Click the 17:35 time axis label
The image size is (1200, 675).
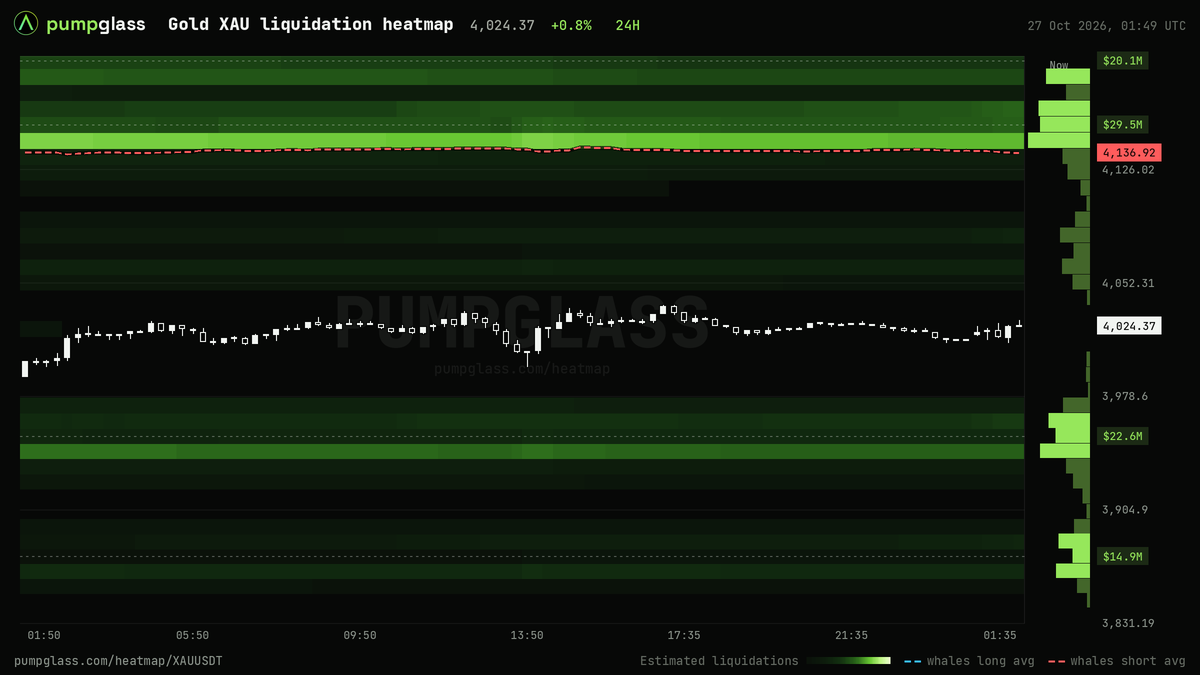point(684,635)
